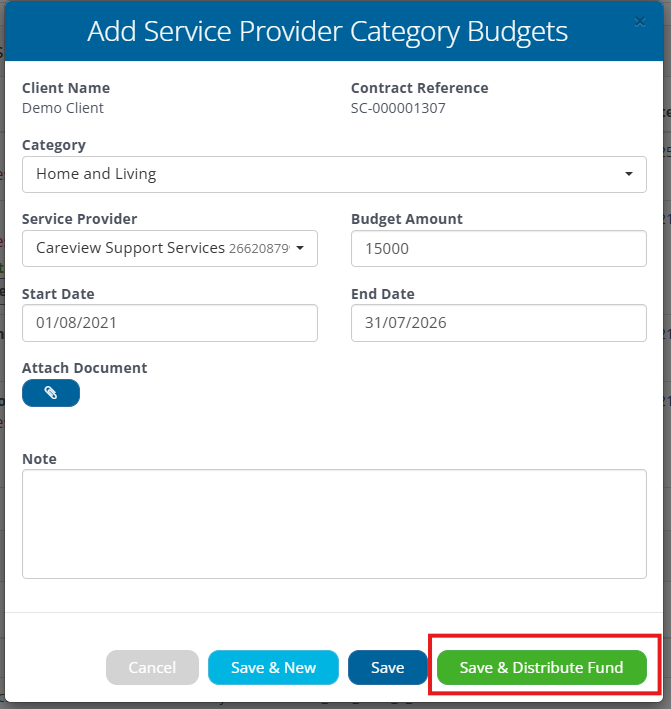The height and width of the screenshot is (709, 671).
Task: Click the Demo Client name text
Action: click(63, 108)
